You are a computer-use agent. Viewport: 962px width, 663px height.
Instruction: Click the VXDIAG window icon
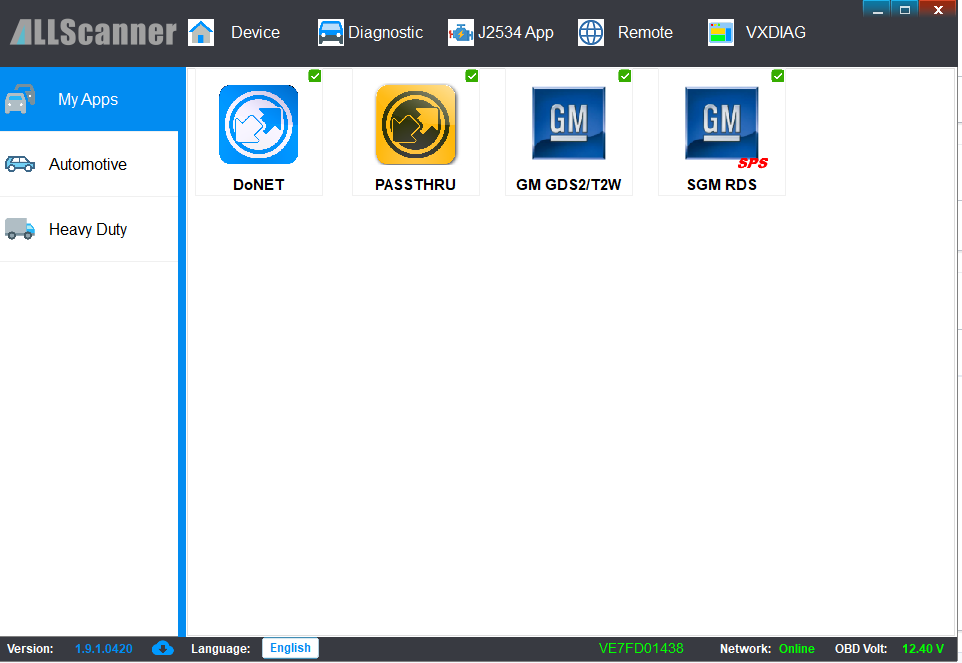[x=721, y=33]
